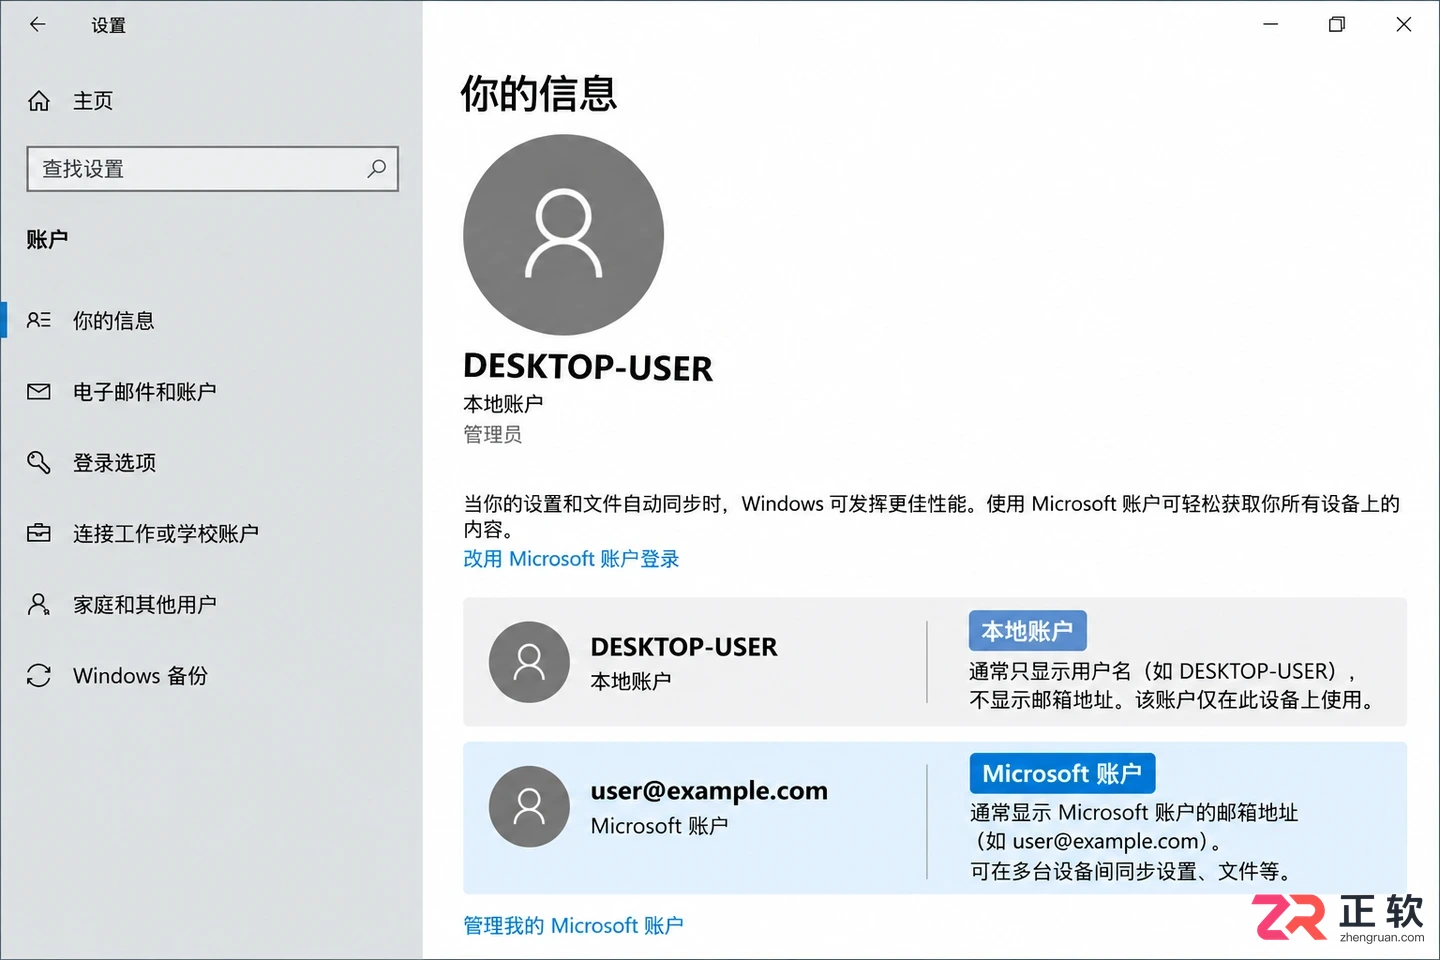The width and height of the screenshot is (1440, 960).
Task: Click the DESKTOP-USER local account card avatar
Action: [529, 662]
